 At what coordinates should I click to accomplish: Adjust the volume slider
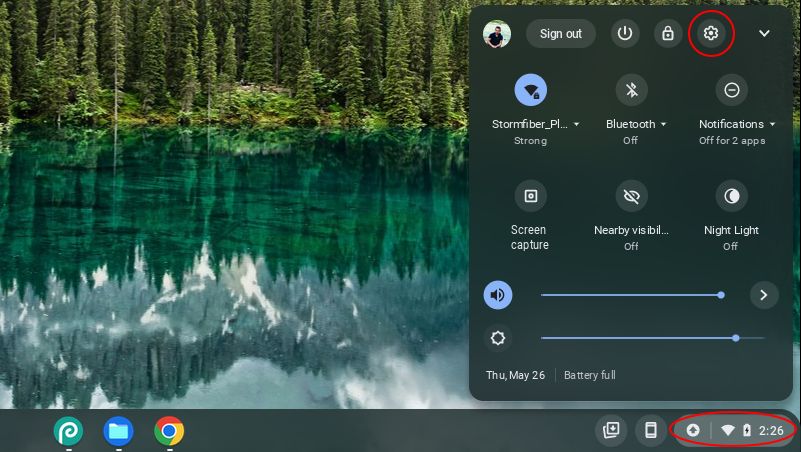coord(631,295)
